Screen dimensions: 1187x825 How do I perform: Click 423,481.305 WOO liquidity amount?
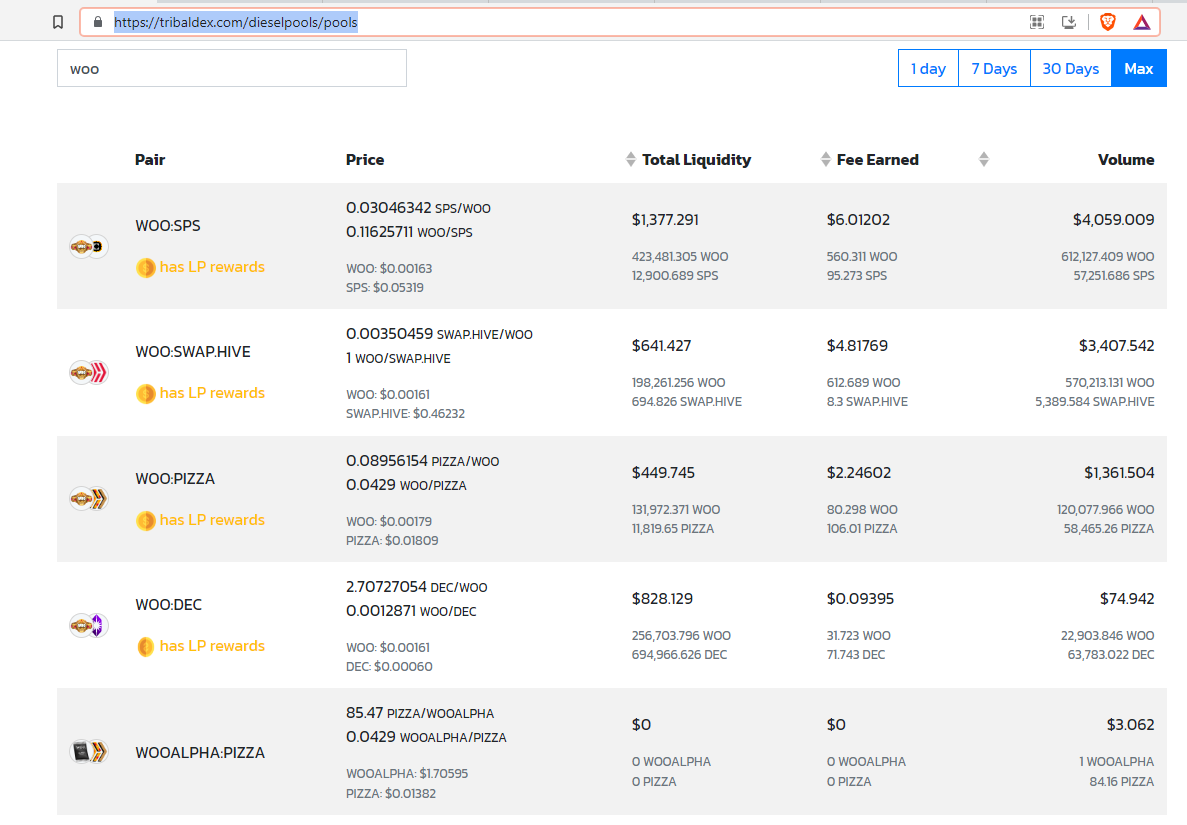tap(681, 257)
